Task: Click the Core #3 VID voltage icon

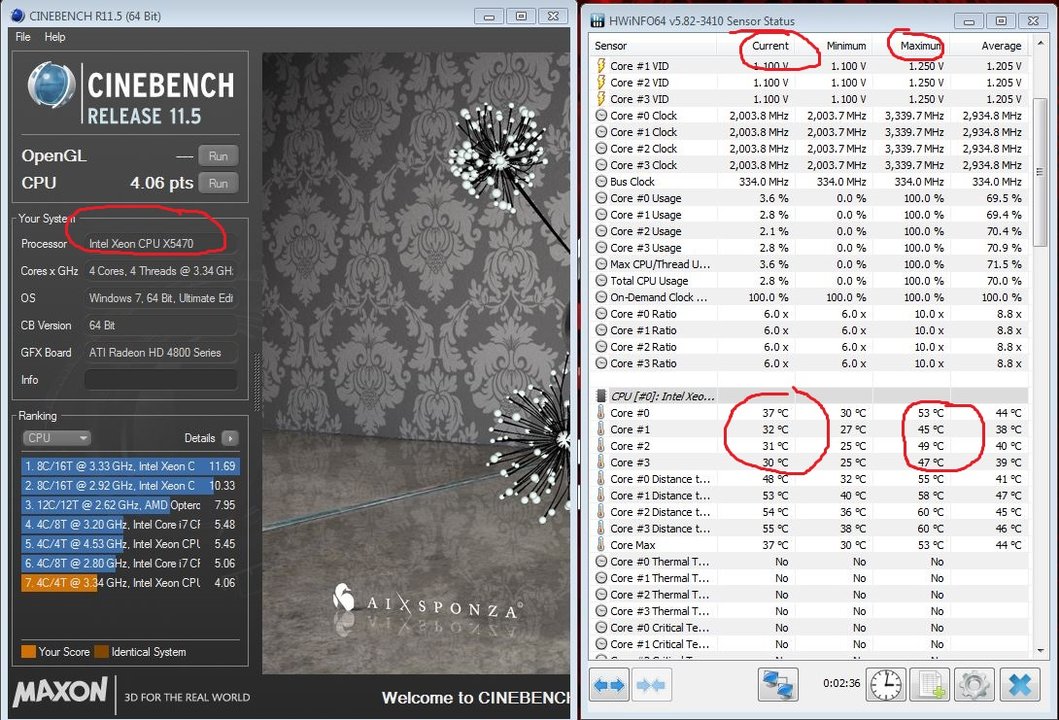Action: click(600, 99)
